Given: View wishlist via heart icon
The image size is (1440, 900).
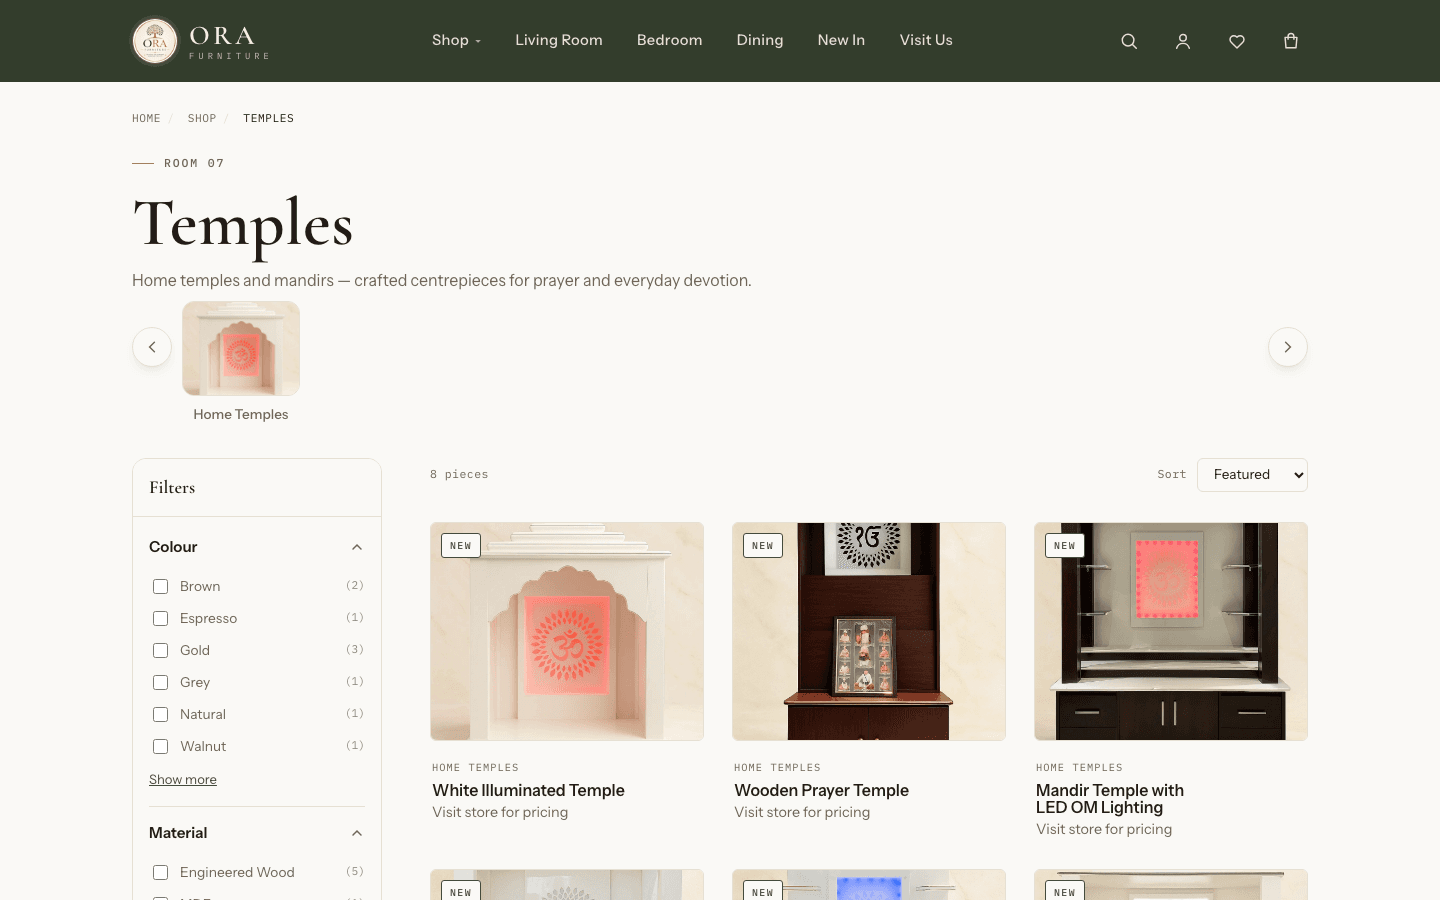Looking at the screenshot, I should [1237, 41].
